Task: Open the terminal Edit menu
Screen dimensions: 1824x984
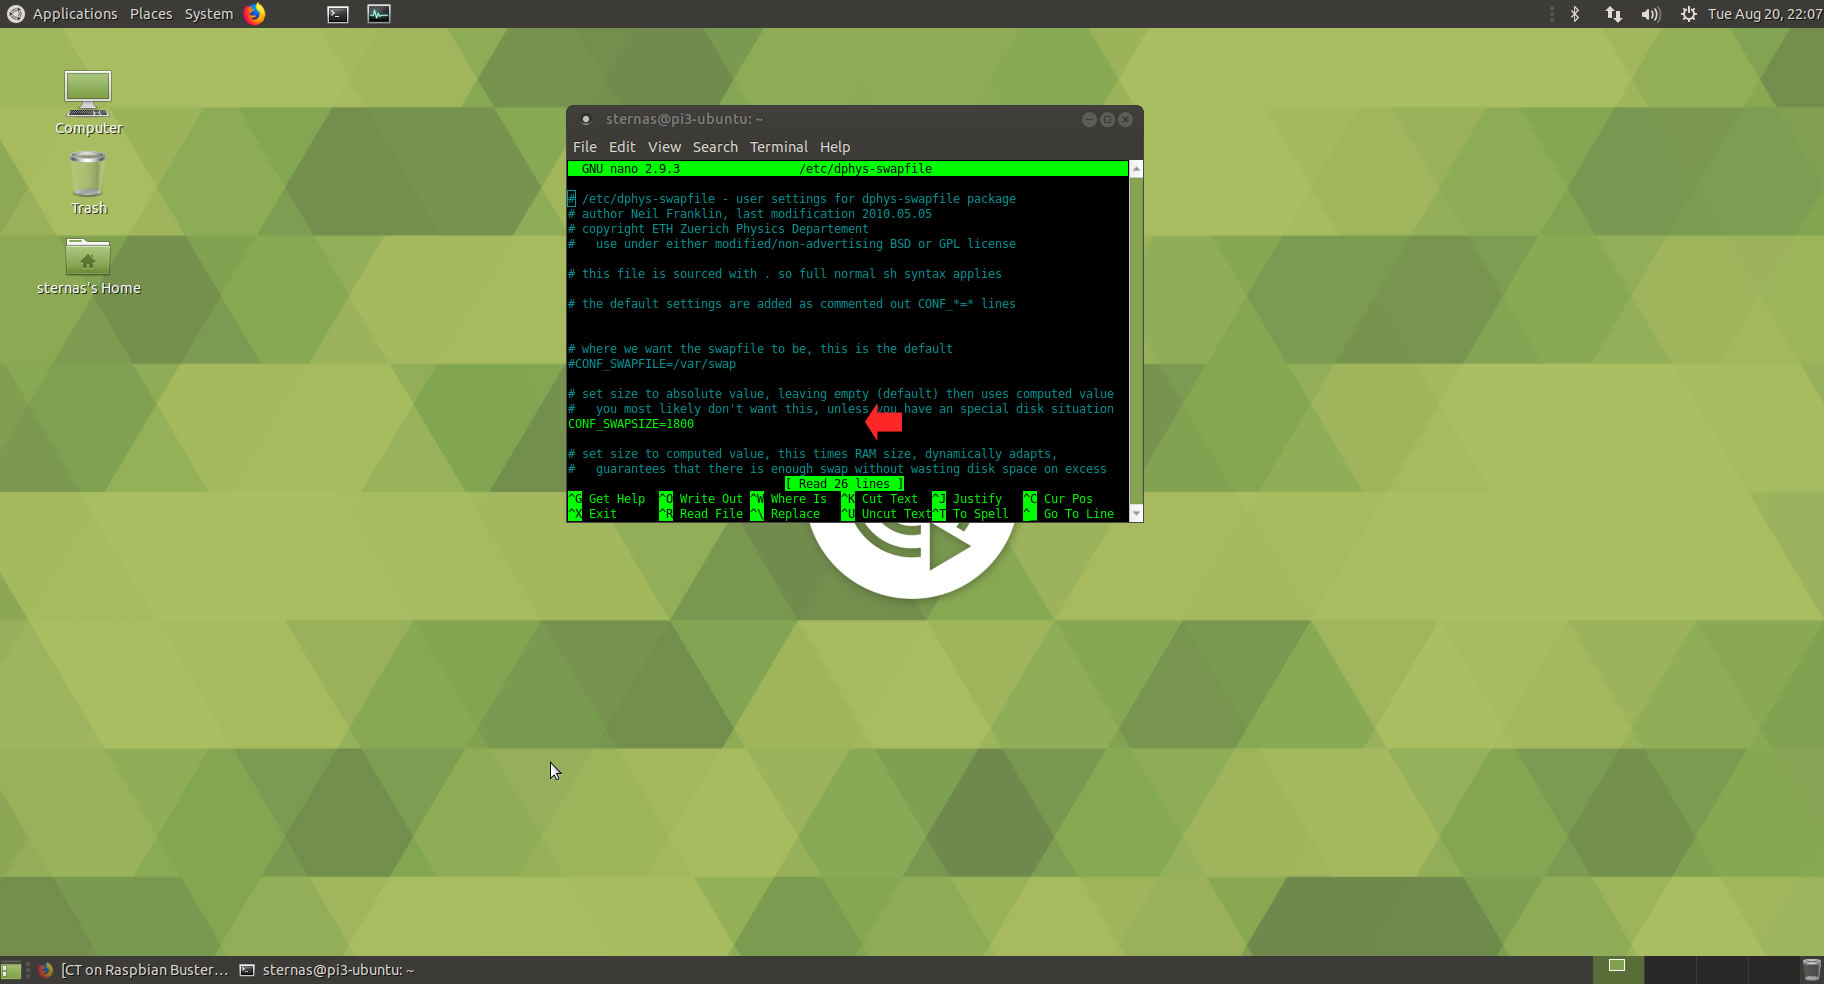Action: [x=622, y=147]
